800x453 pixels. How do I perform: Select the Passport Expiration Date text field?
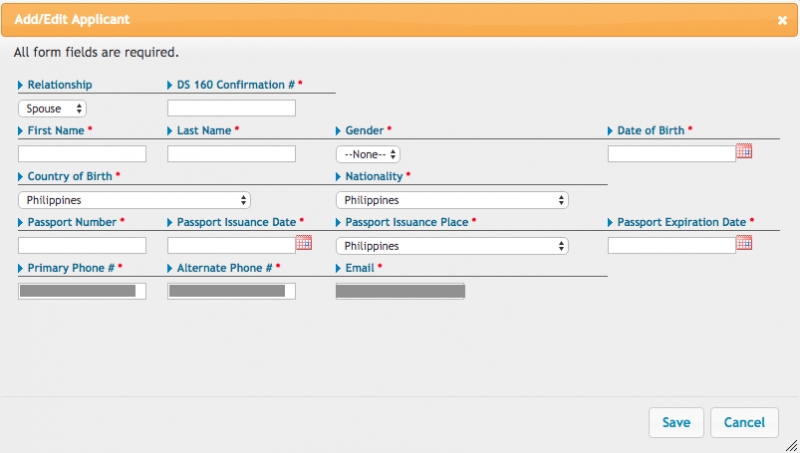pos(671,245)
